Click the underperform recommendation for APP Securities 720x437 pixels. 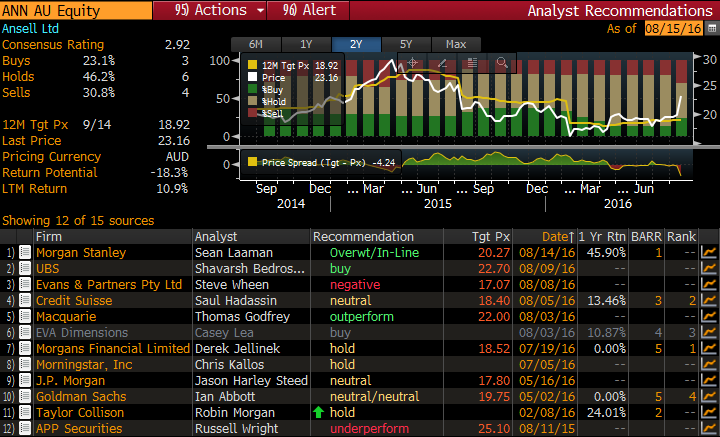point(369,428)
